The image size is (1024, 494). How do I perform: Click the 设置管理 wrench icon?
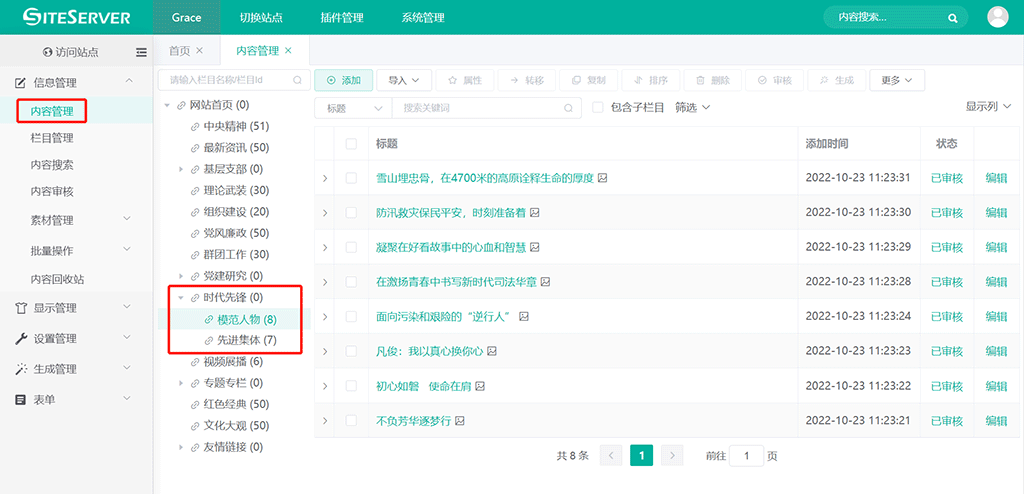(x=20, y=338)
